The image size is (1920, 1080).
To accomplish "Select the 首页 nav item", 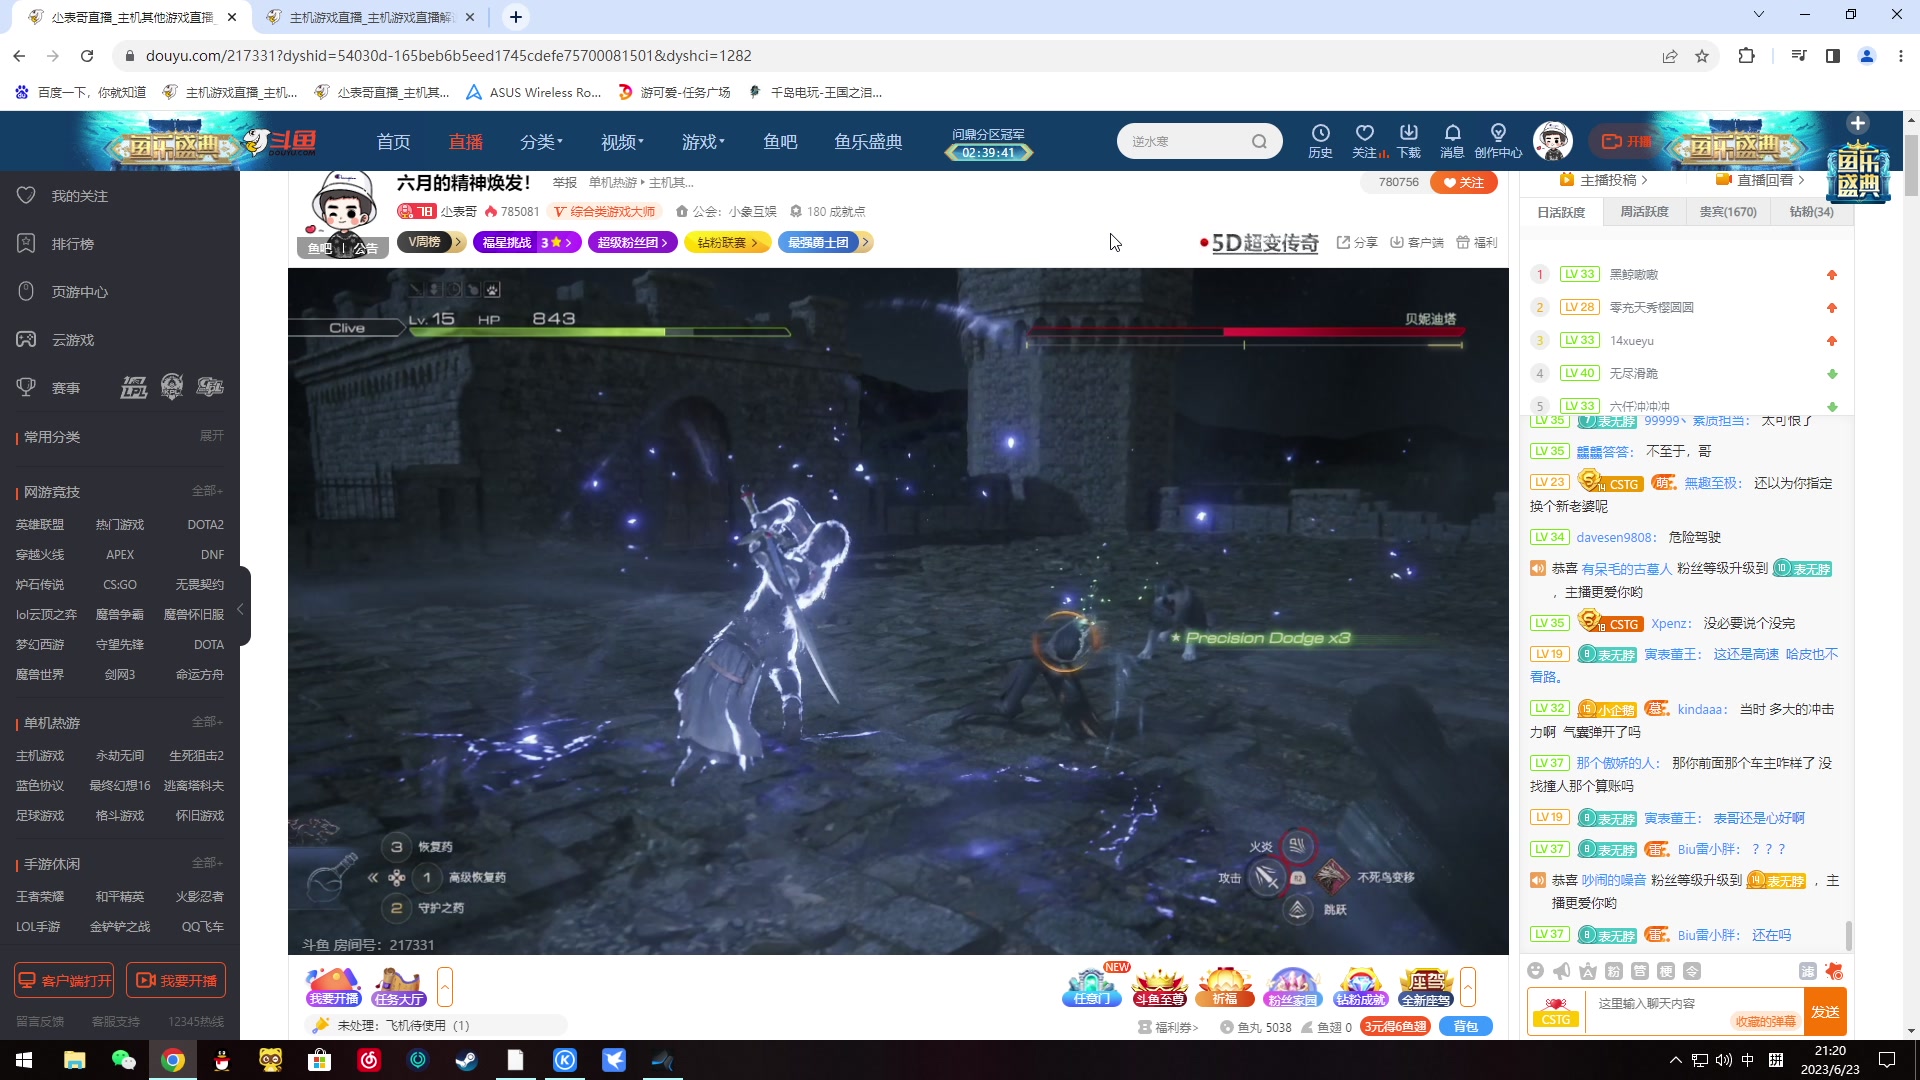I will (393, 141).
